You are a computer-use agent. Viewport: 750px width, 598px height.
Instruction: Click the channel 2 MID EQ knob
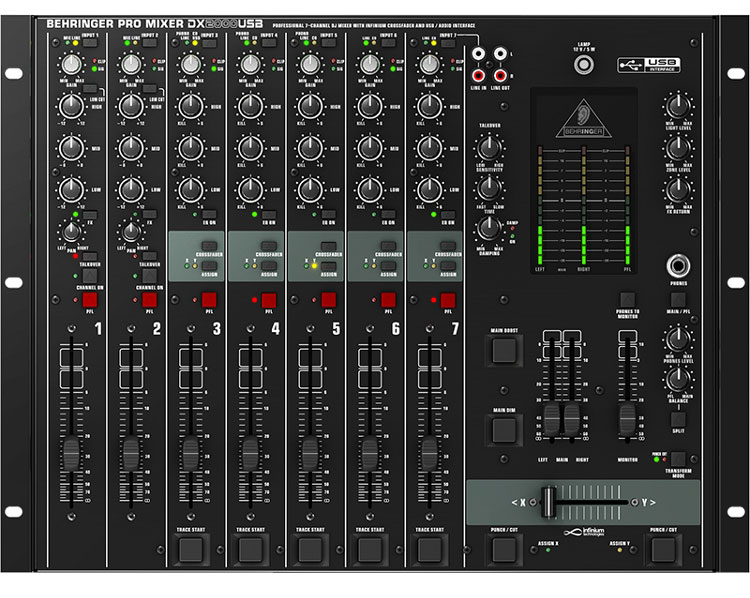(x=131, y=148)
